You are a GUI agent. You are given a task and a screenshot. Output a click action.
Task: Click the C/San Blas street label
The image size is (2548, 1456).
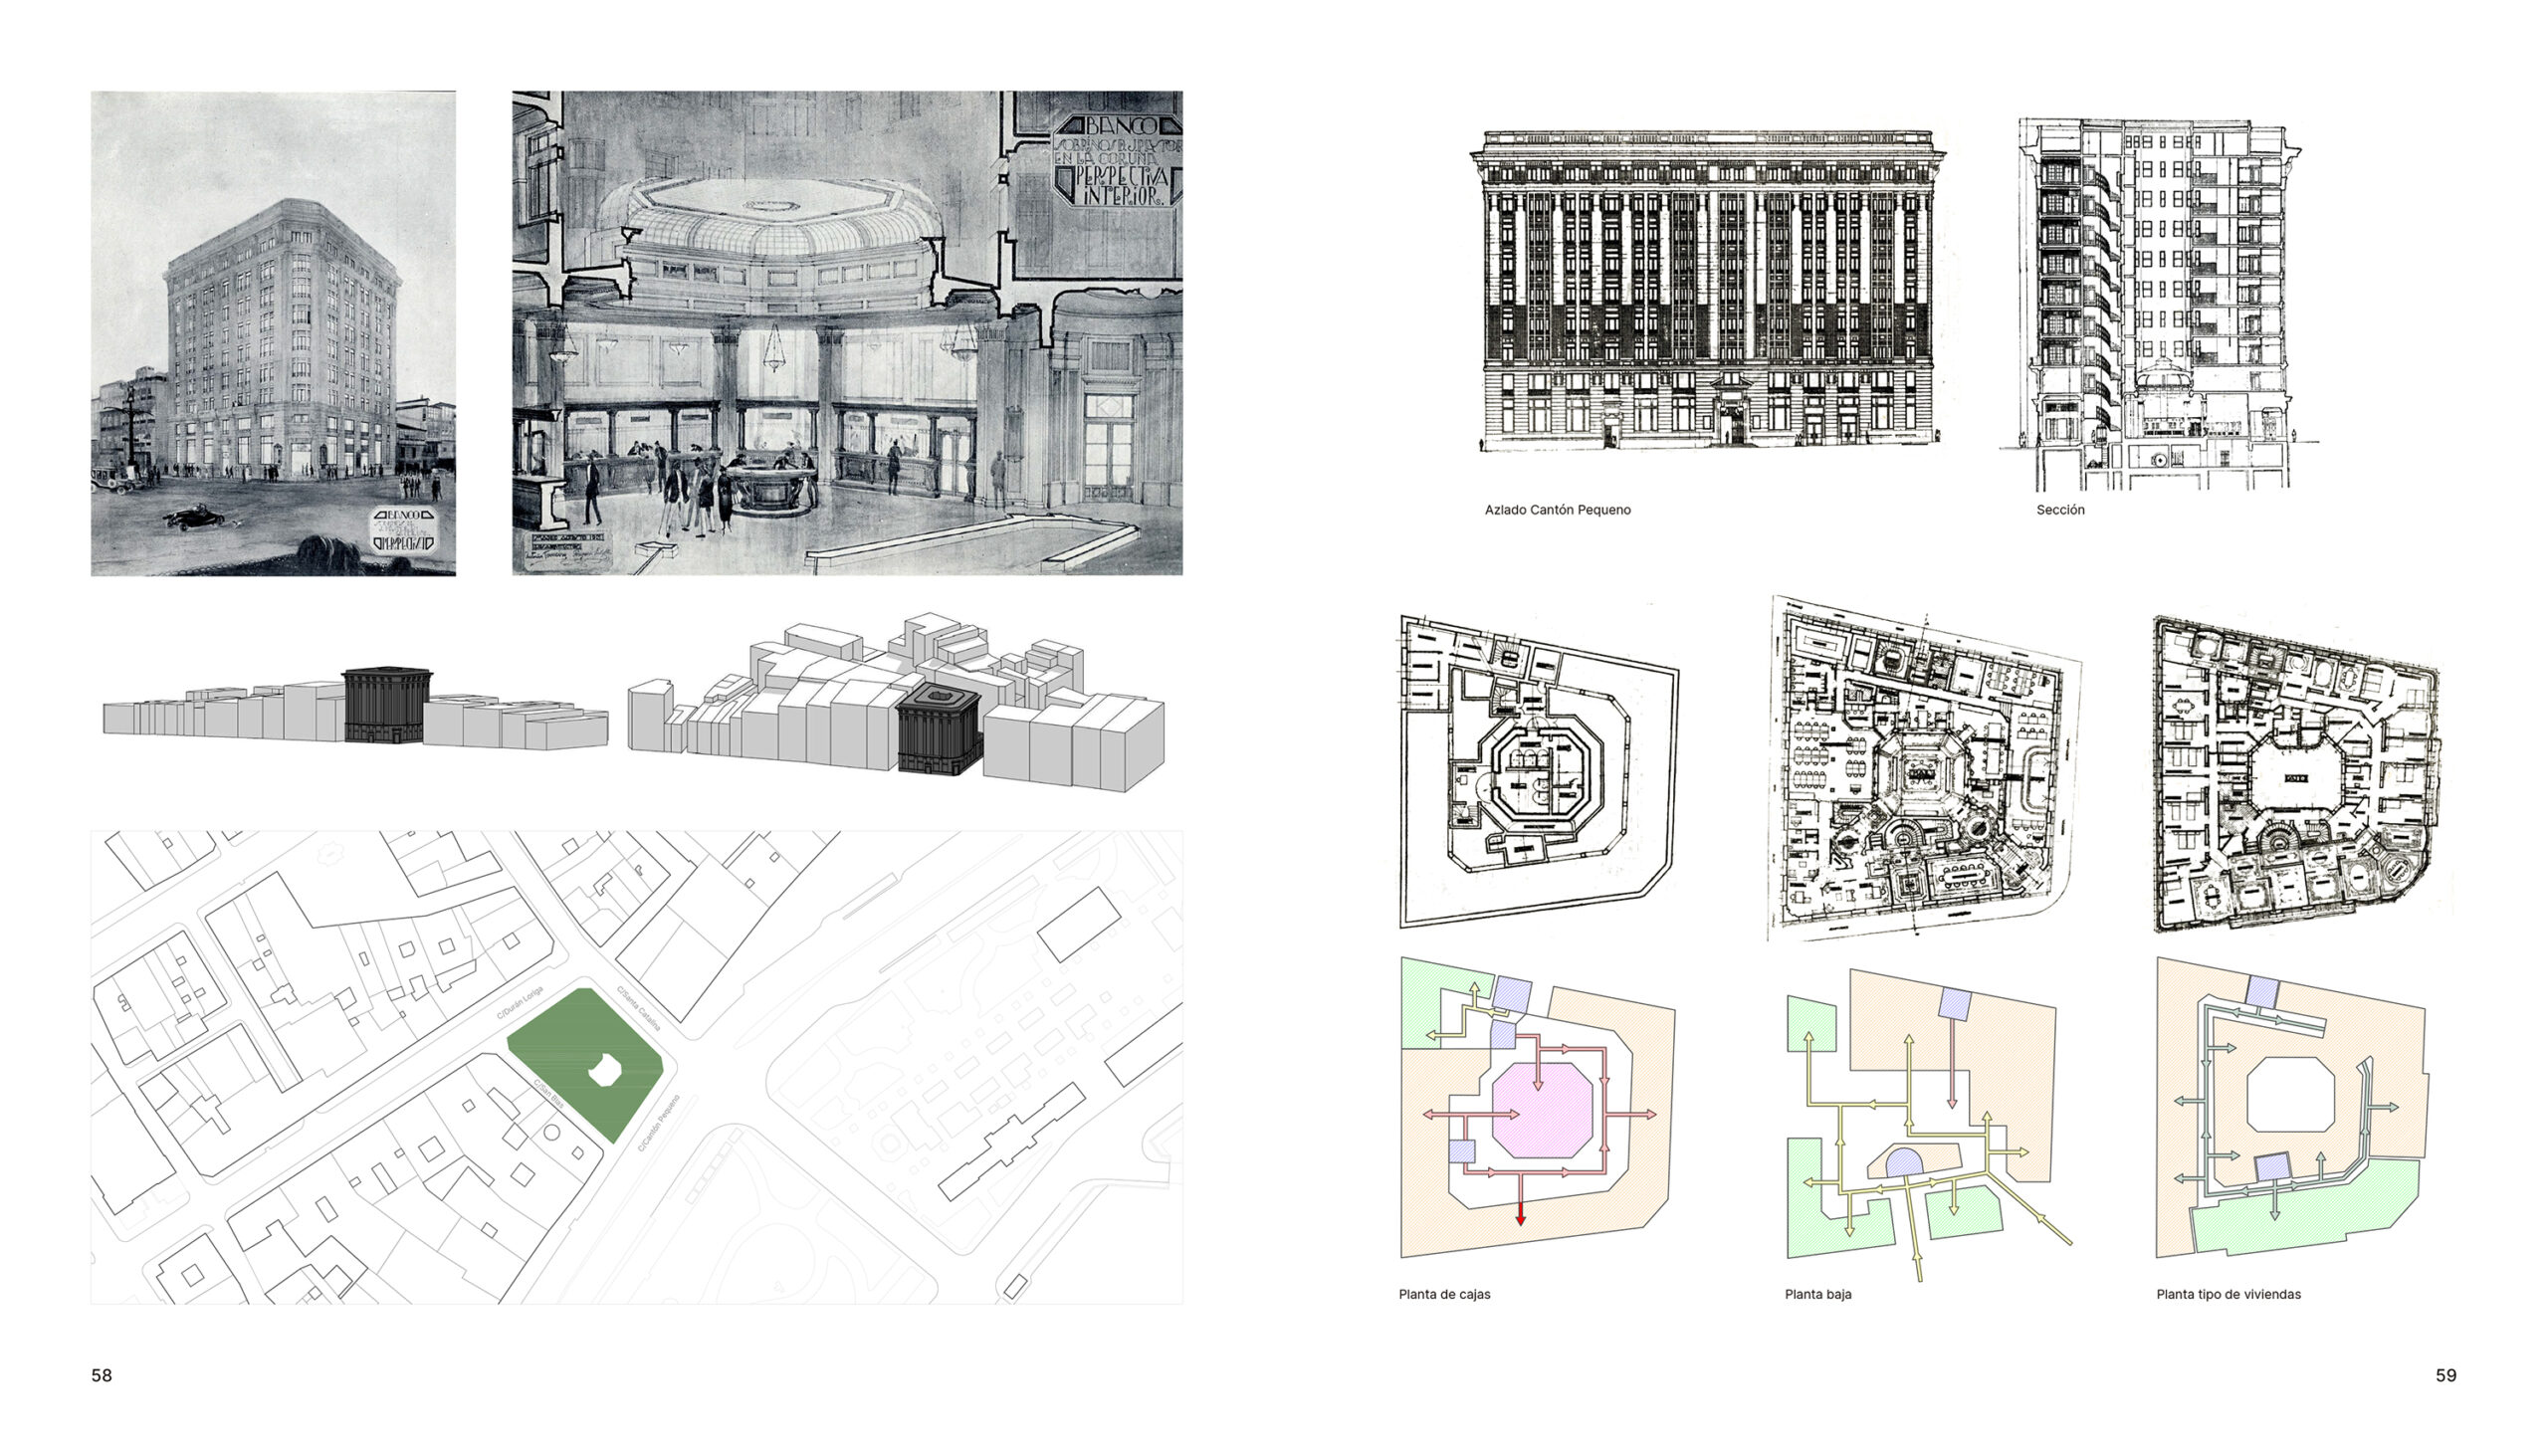click(x=547, y=1093)
